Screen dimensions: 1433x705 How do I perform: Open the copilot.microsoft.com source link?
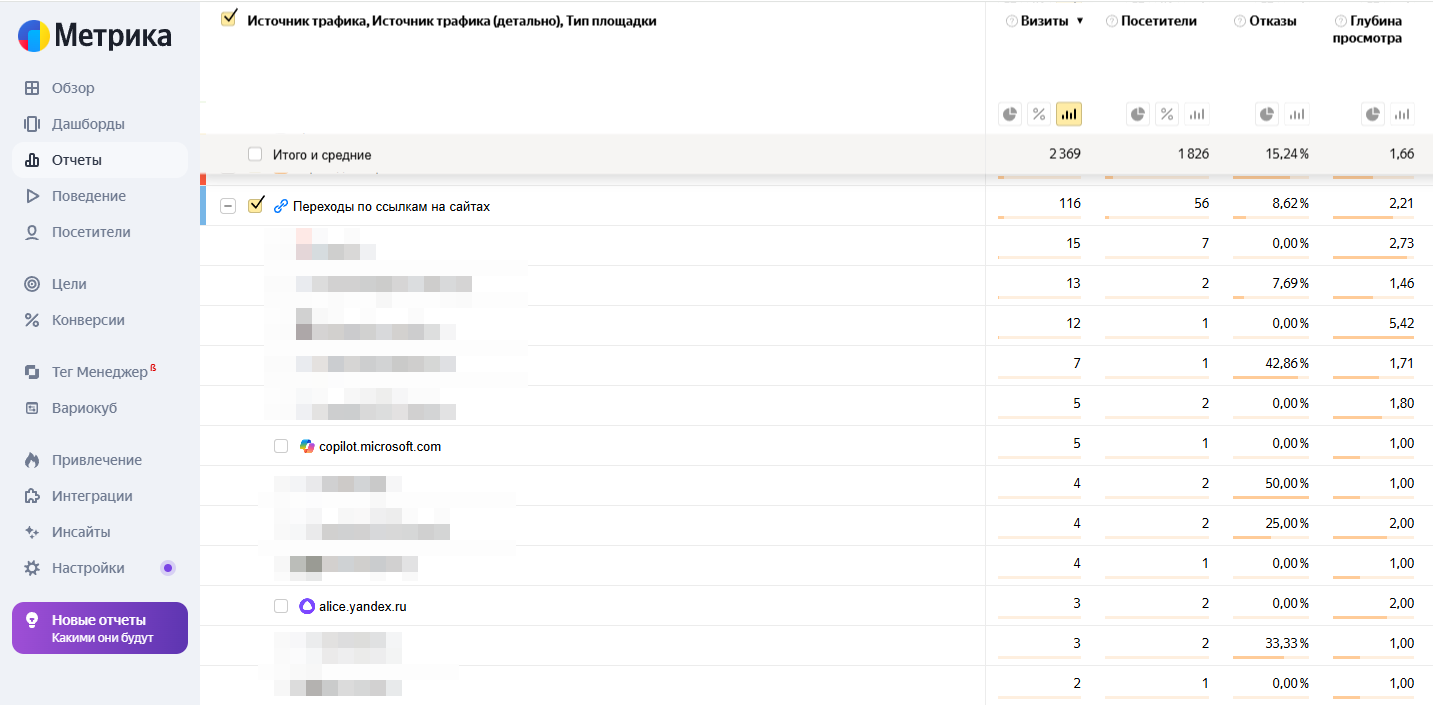click(380, 446)
